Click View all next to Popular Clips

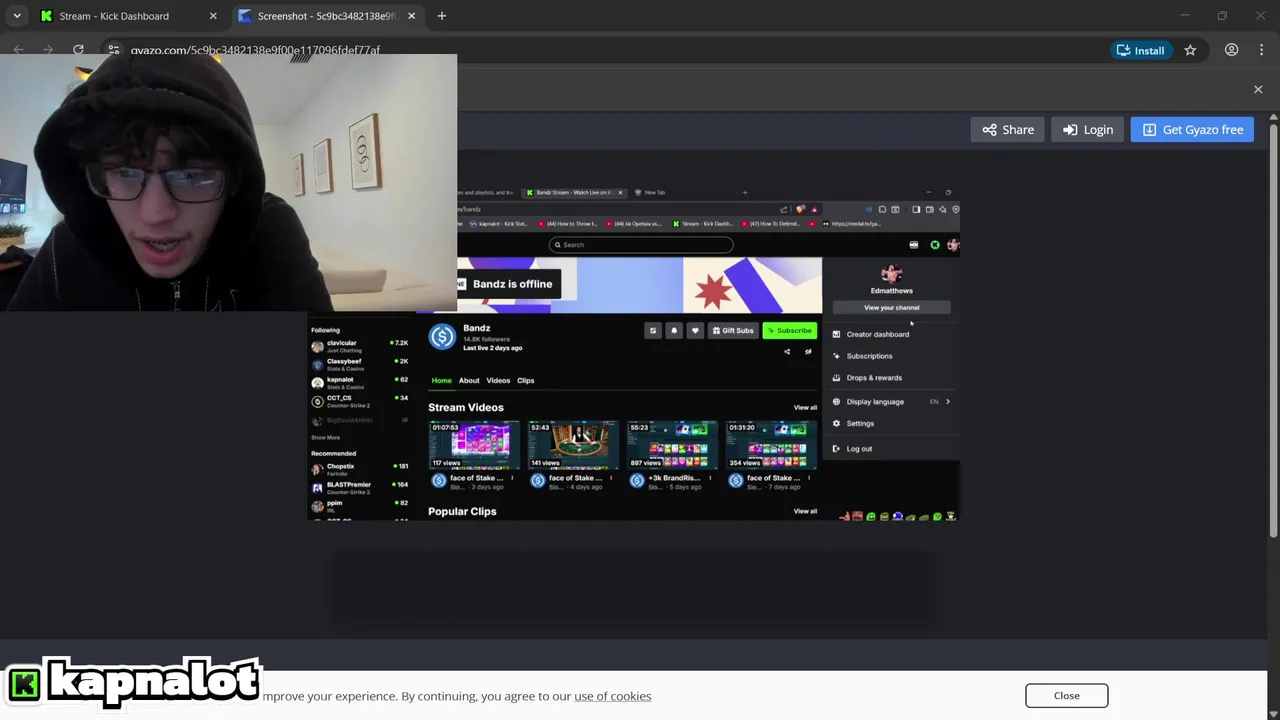point(805,511)
